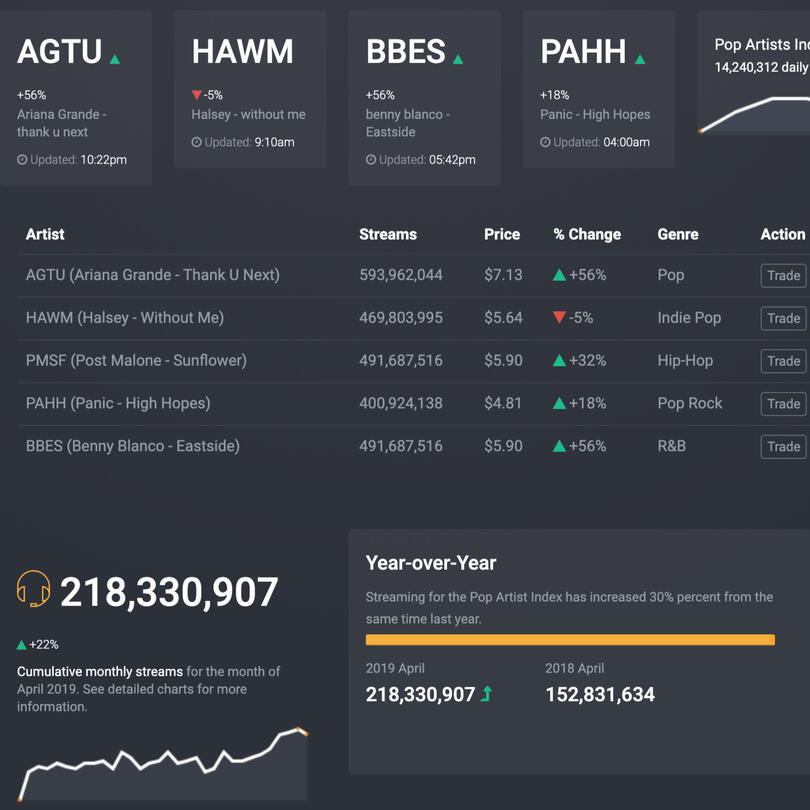Sort table by % Change column header
This screenshot has height=810, width=810.
(x=587, y=234)
